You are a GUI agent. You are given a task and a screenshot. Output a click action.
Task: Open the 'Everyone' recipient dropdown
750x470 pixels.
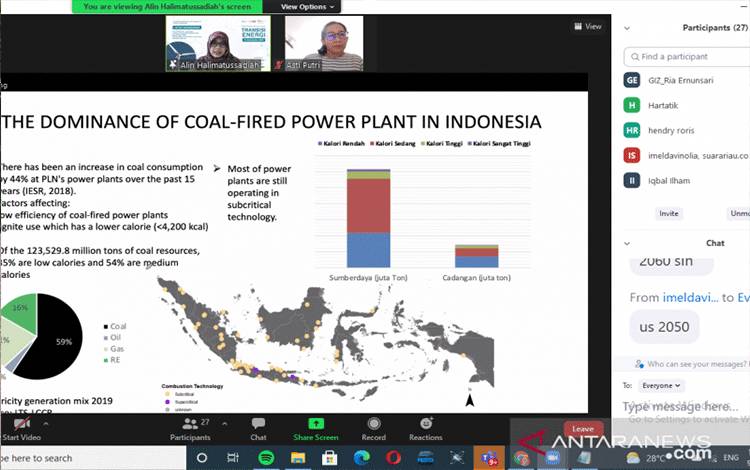(661, 385)
